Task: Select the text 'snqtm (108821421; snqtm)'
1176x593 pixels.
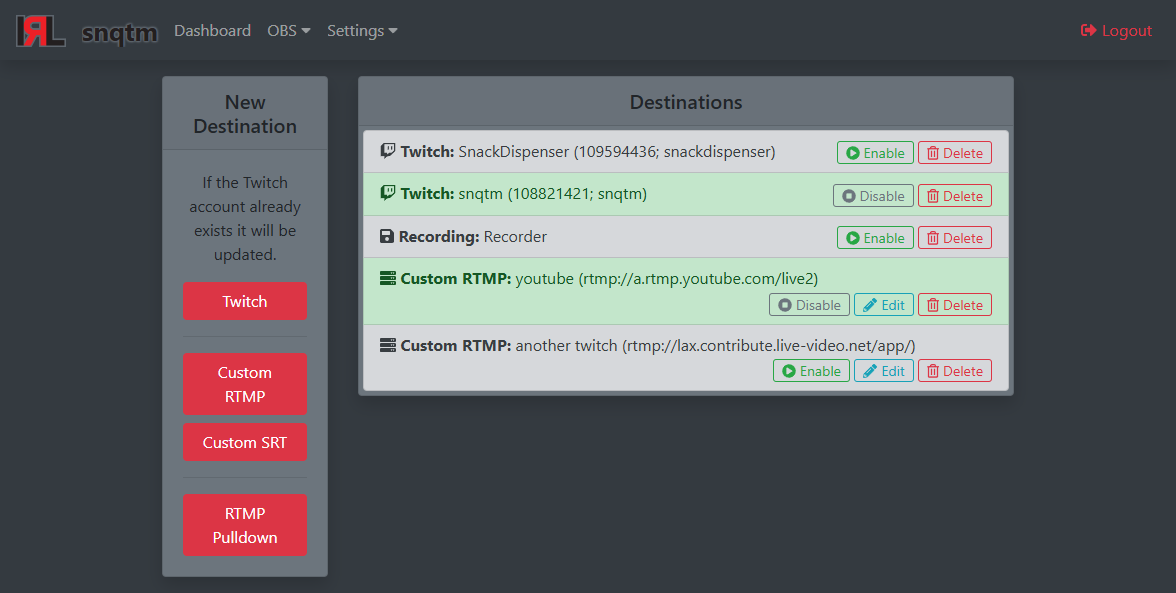Action: point(553,193)
